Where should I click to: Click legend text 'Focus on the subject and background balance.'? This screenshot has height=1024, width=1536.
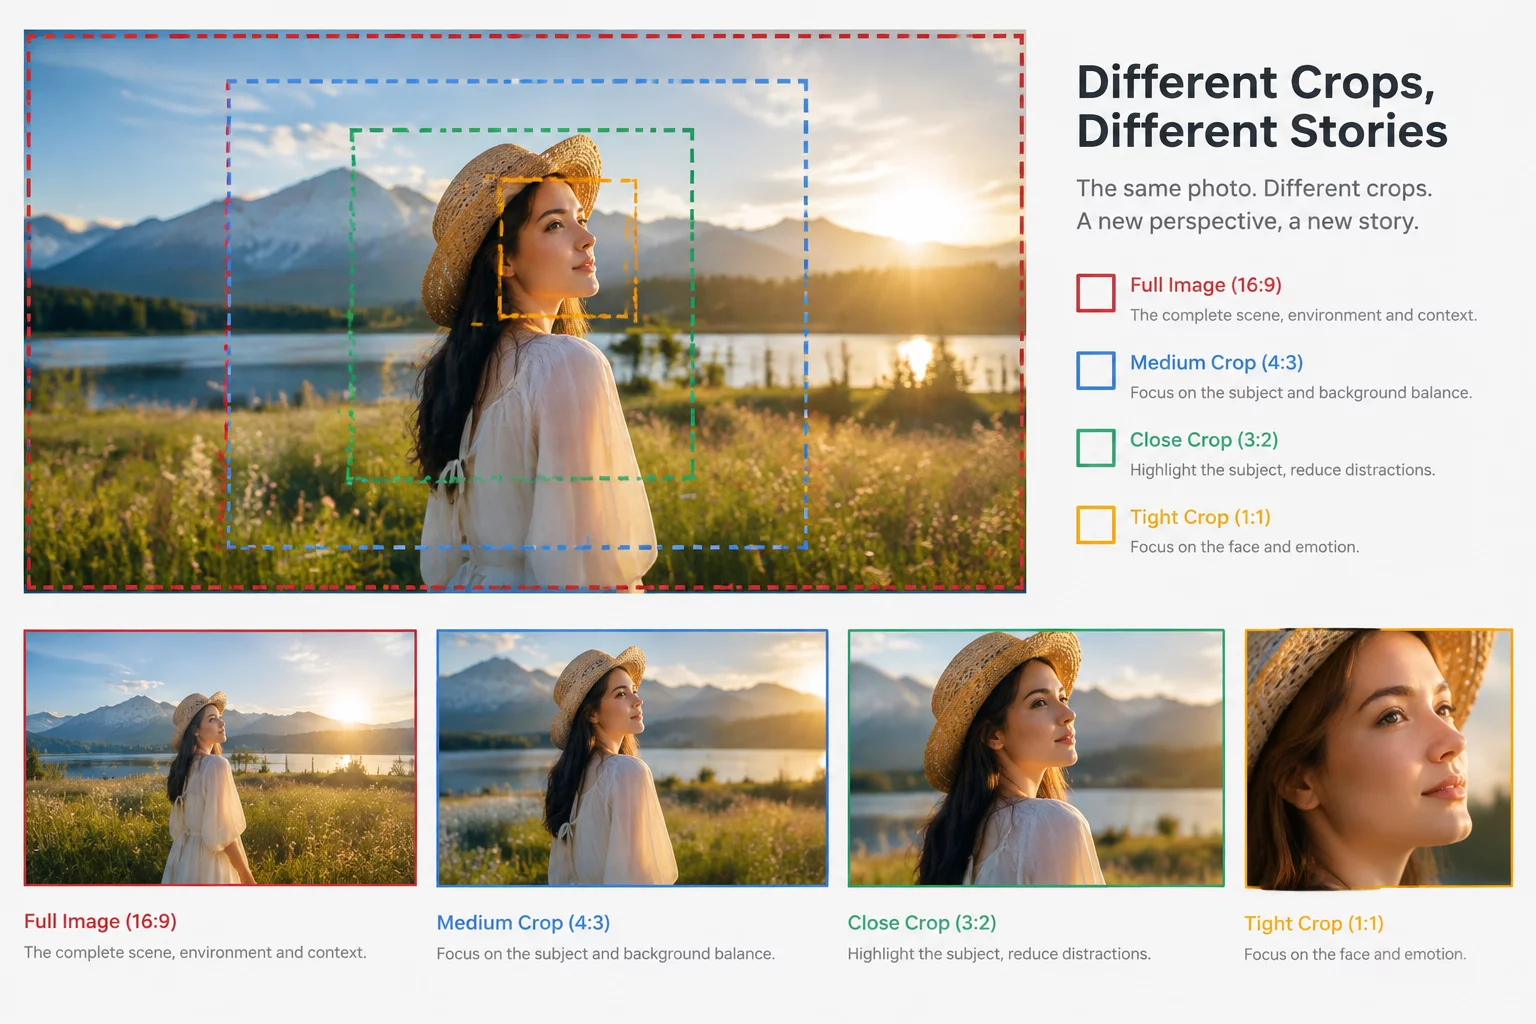coord(1301,393)
